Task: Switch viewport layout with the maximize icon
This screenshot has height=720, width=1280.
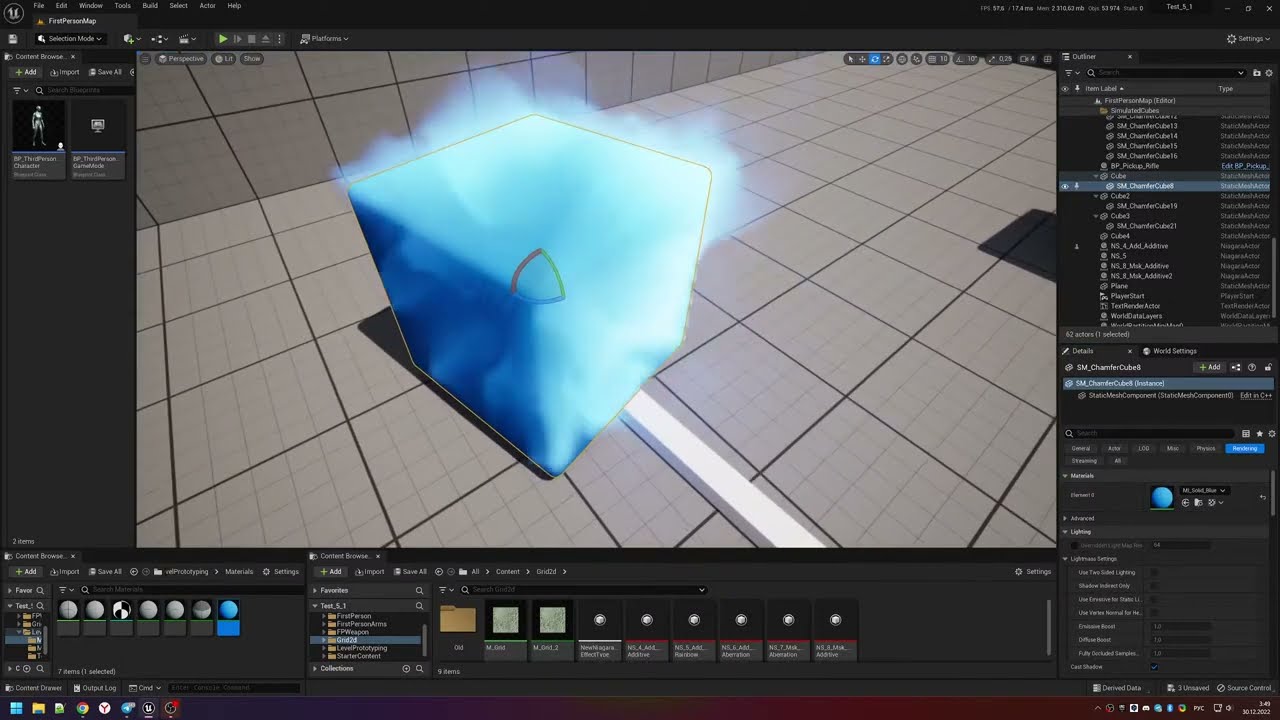Action: click(1047, 59)
